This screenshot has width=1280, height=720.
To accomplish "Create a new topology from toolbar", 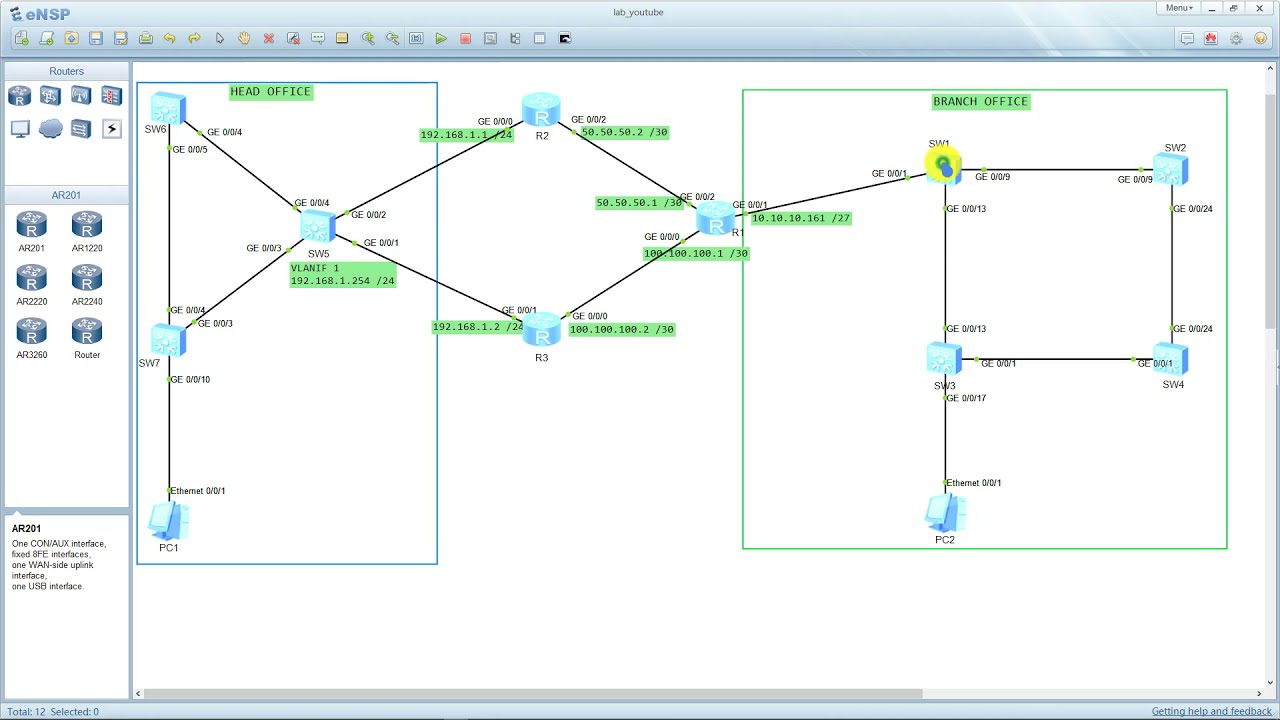I will tap(22, 38).
